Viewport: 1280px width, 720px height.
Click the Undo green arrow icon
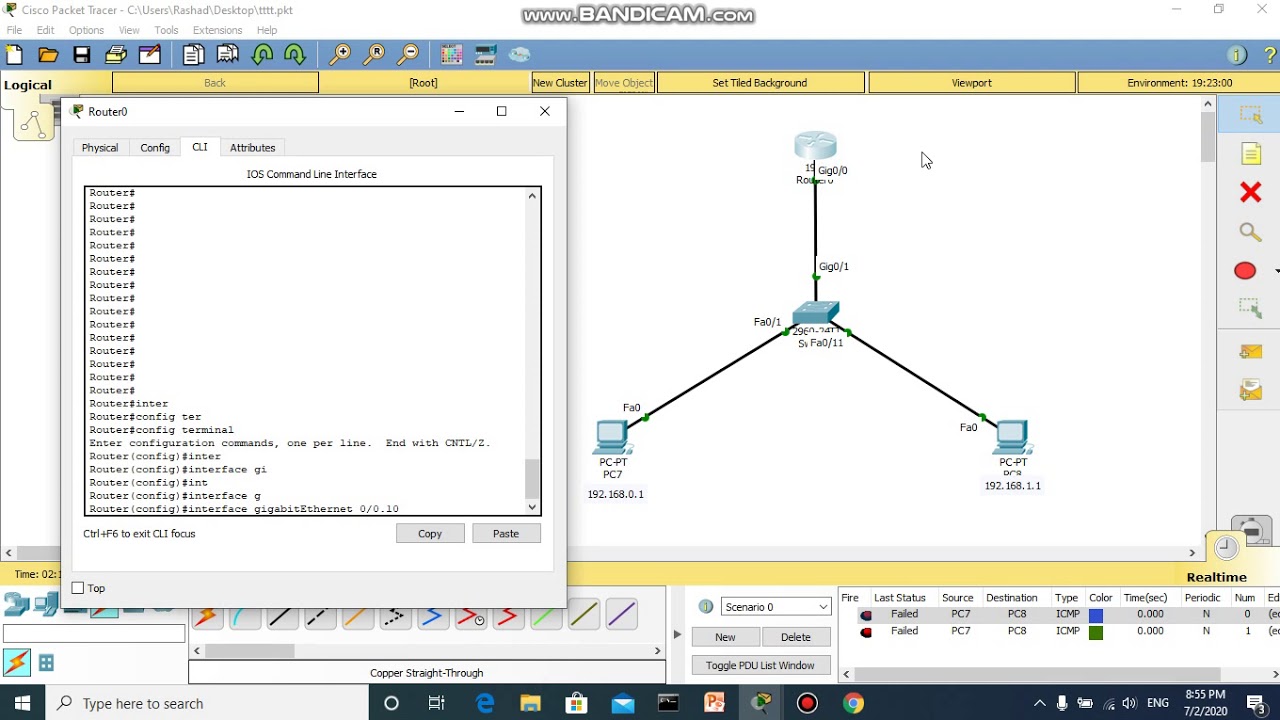[x=262, y=55]
